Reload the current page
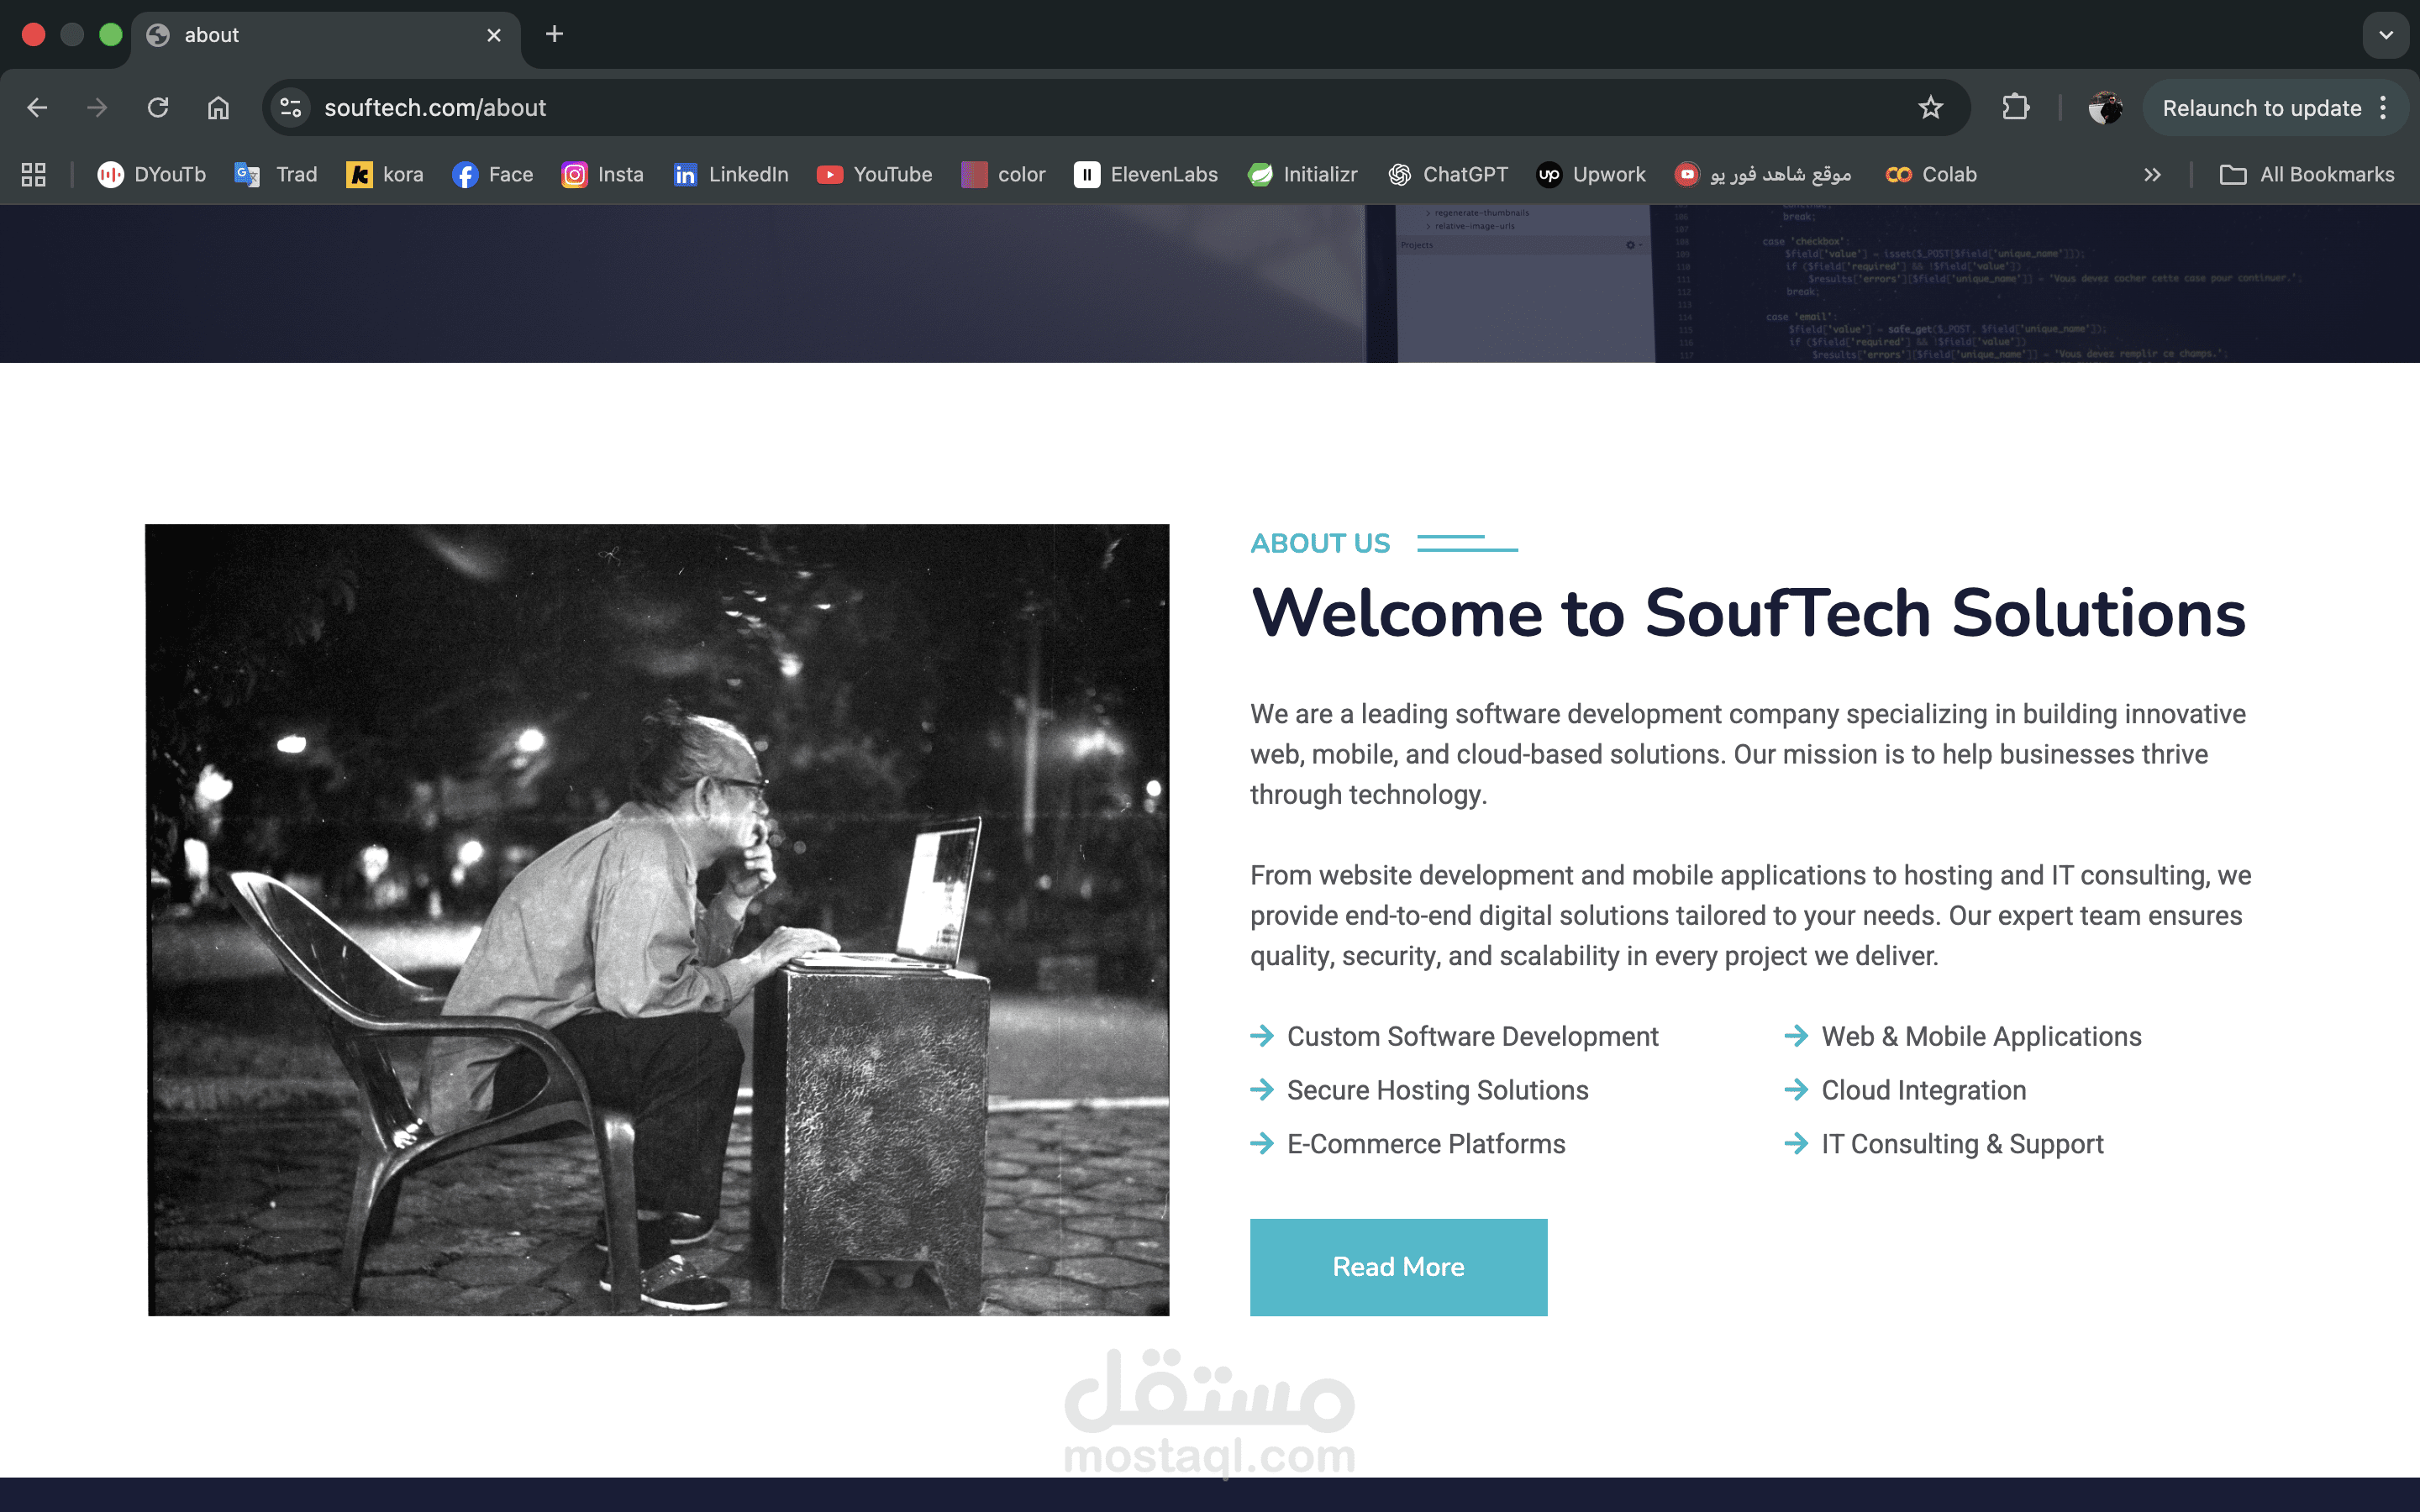 pyautogui.click(x=158, y=108)
